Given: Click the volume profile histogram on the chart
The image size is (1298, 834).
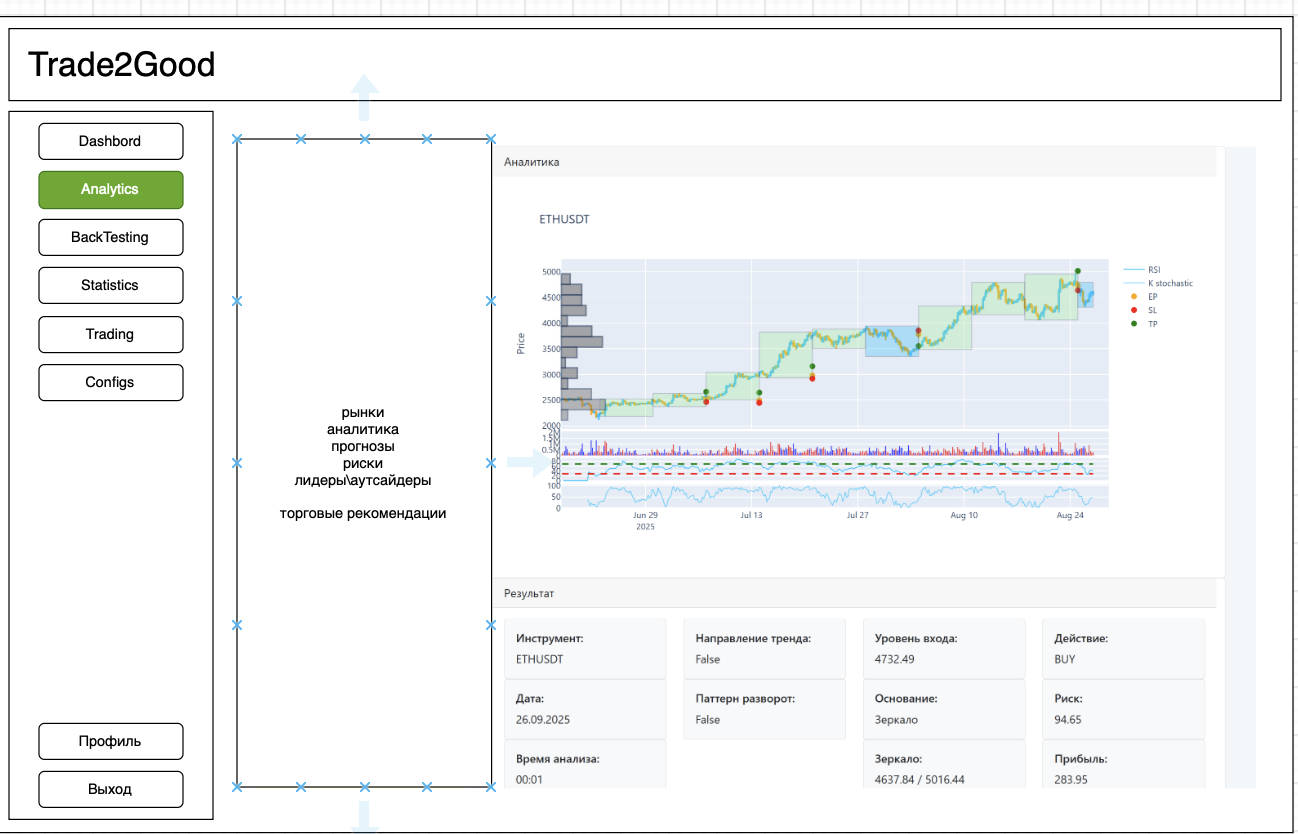Looking at the screenshot, I should [578, 340].
